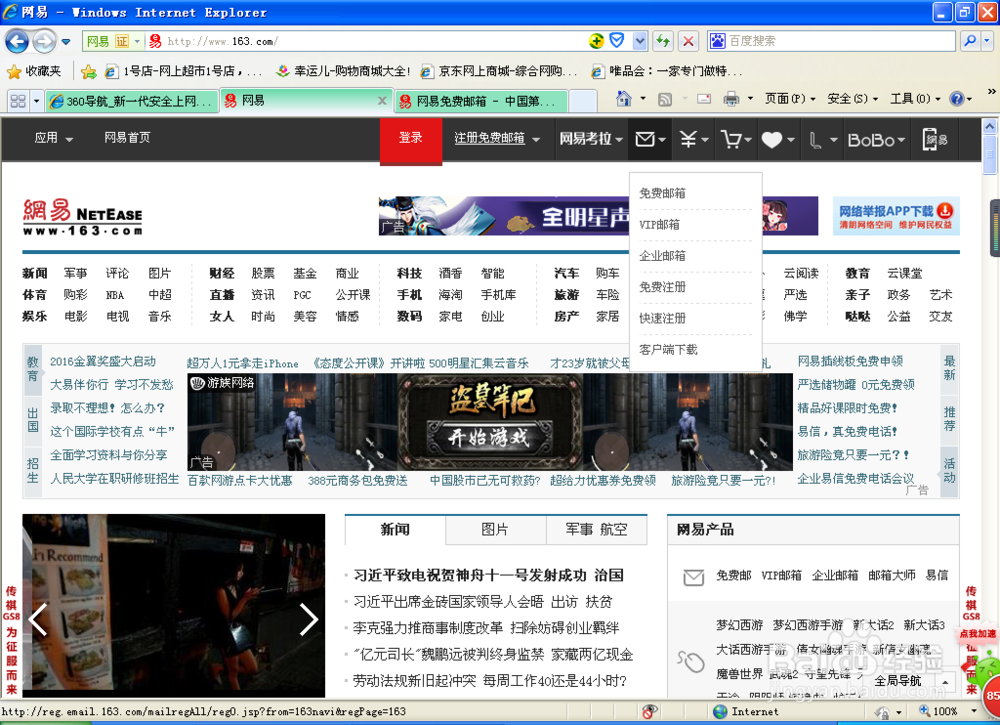Select 快速注册 in the mail dropdown
The width and height of the screenshot is (1000, 725).
coord(663,318)
